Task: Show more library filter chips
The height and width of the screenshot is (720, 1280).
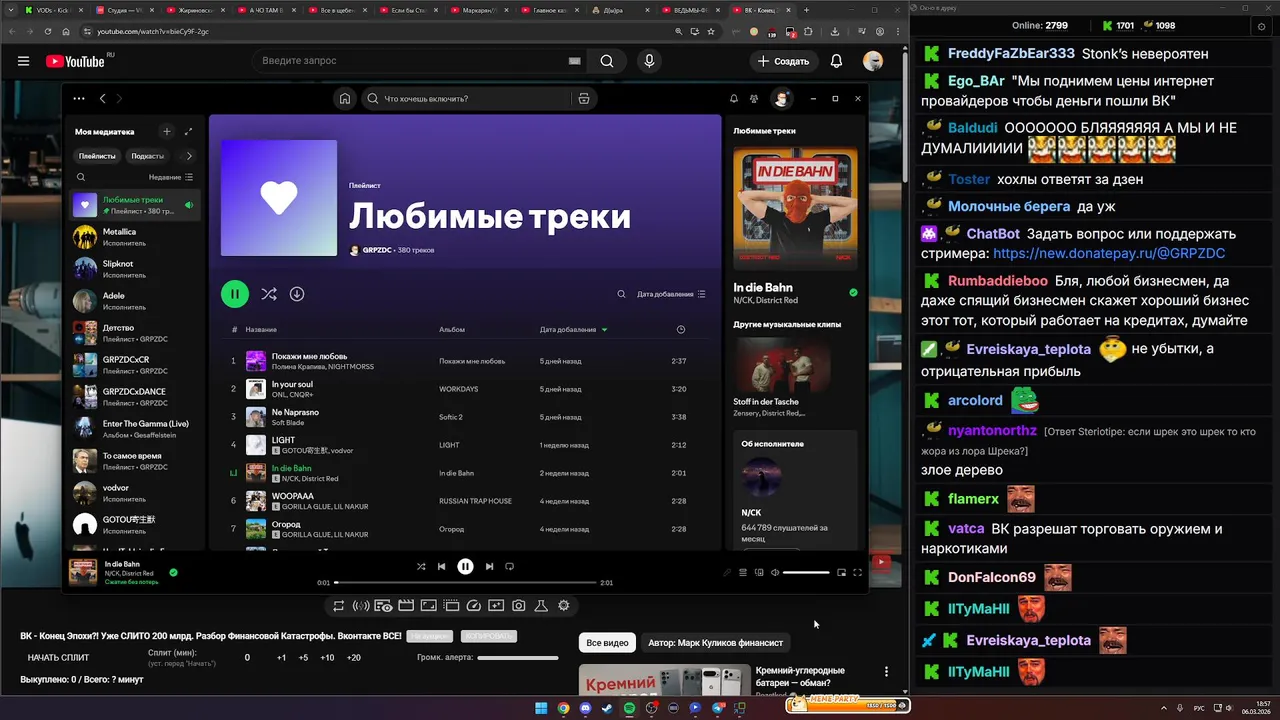Action: [x=189, y=156]
